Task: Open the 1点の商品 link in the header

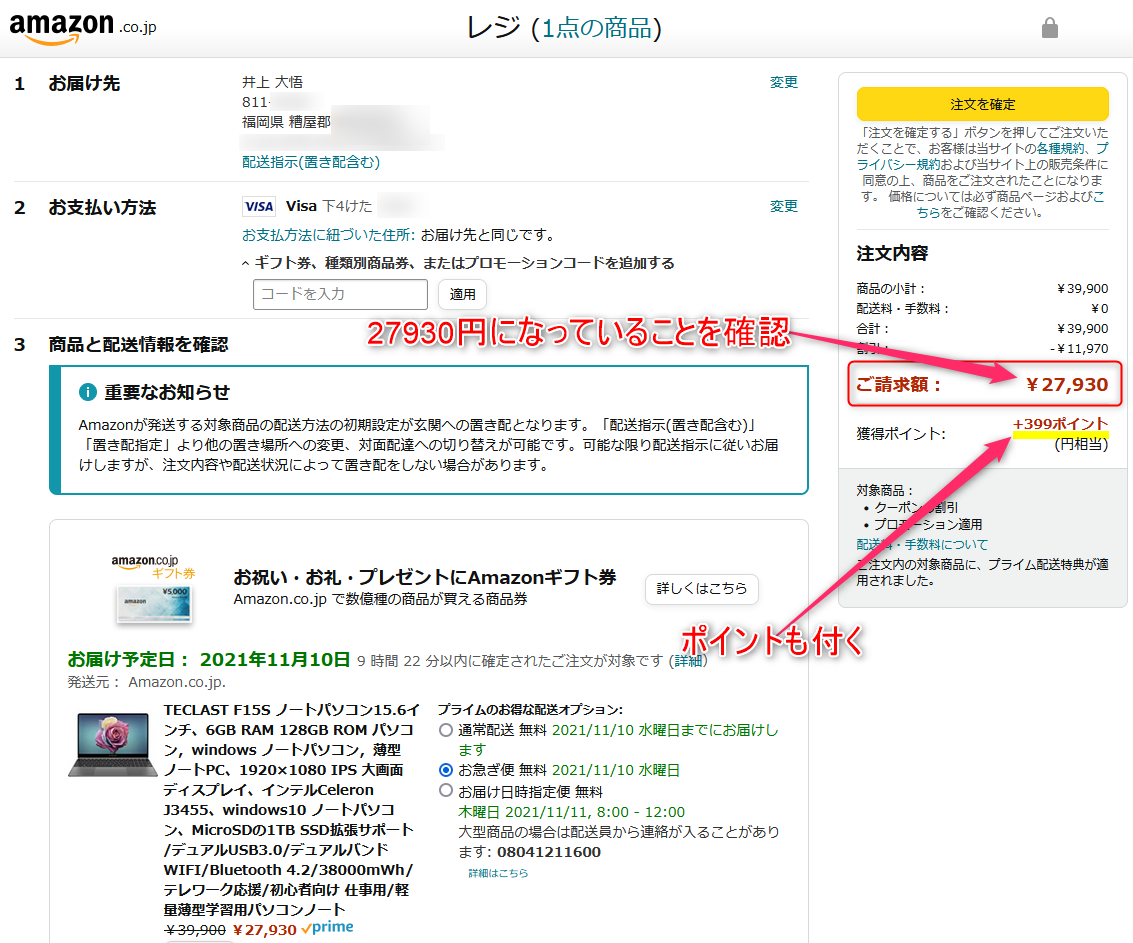Action: pos(597,28)
